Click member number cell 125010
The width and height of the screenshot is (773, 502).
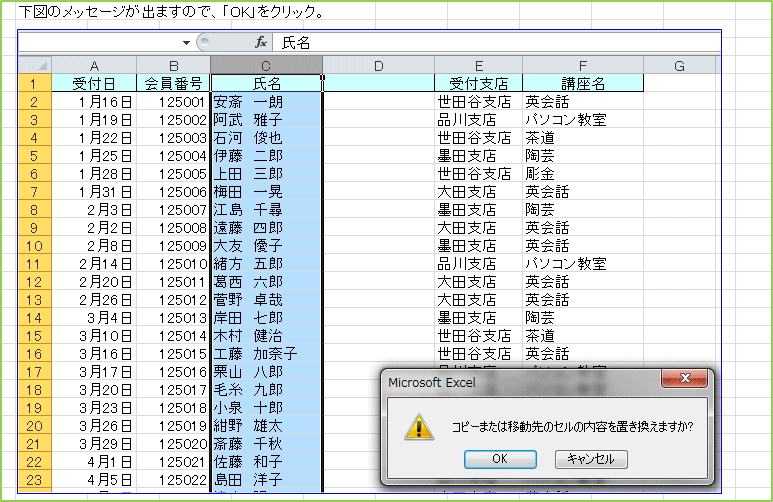tap(174, 264)
